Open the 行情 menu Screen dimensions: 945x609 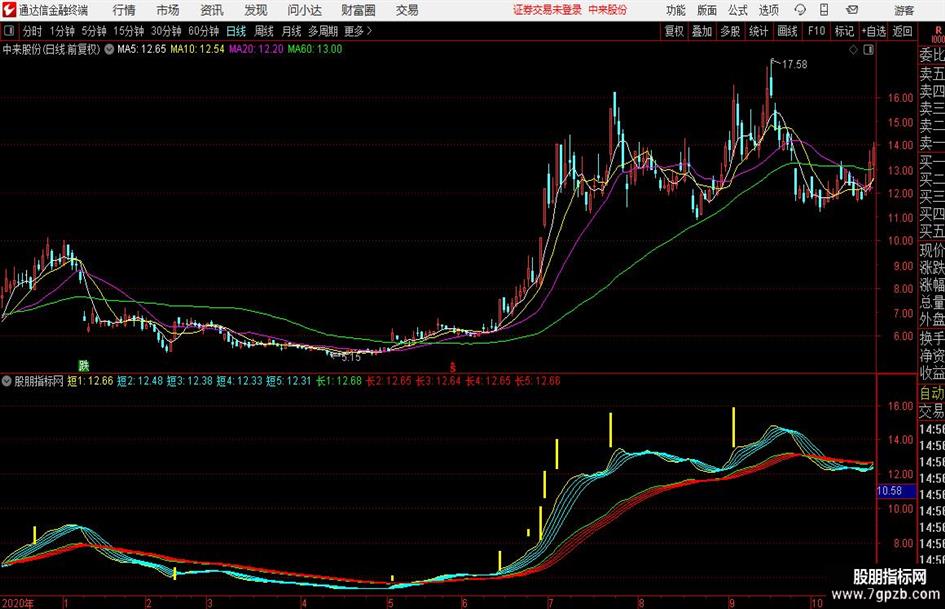(x=124, y=10)
